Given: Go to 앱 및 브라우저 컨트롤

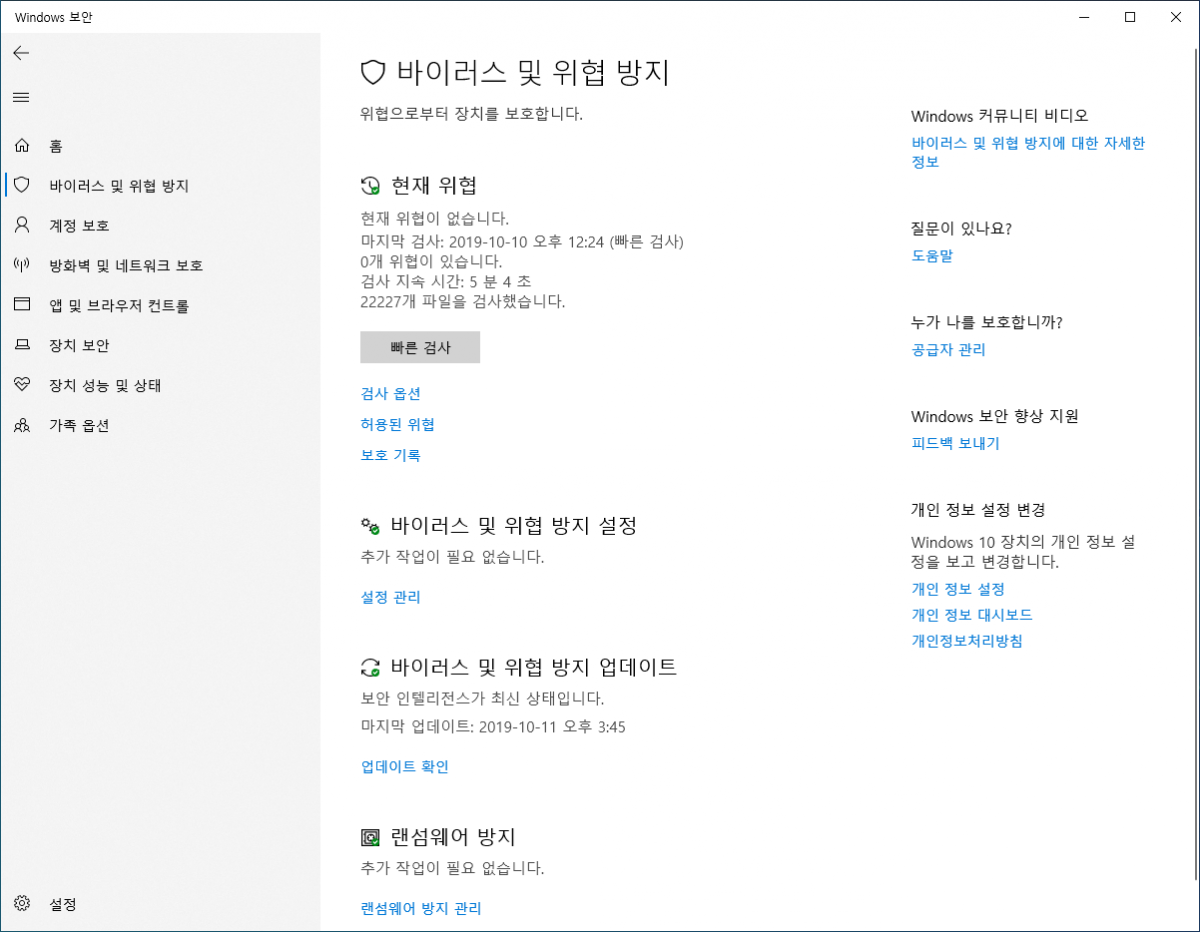Looking at the screenshot, I should 119,305.
